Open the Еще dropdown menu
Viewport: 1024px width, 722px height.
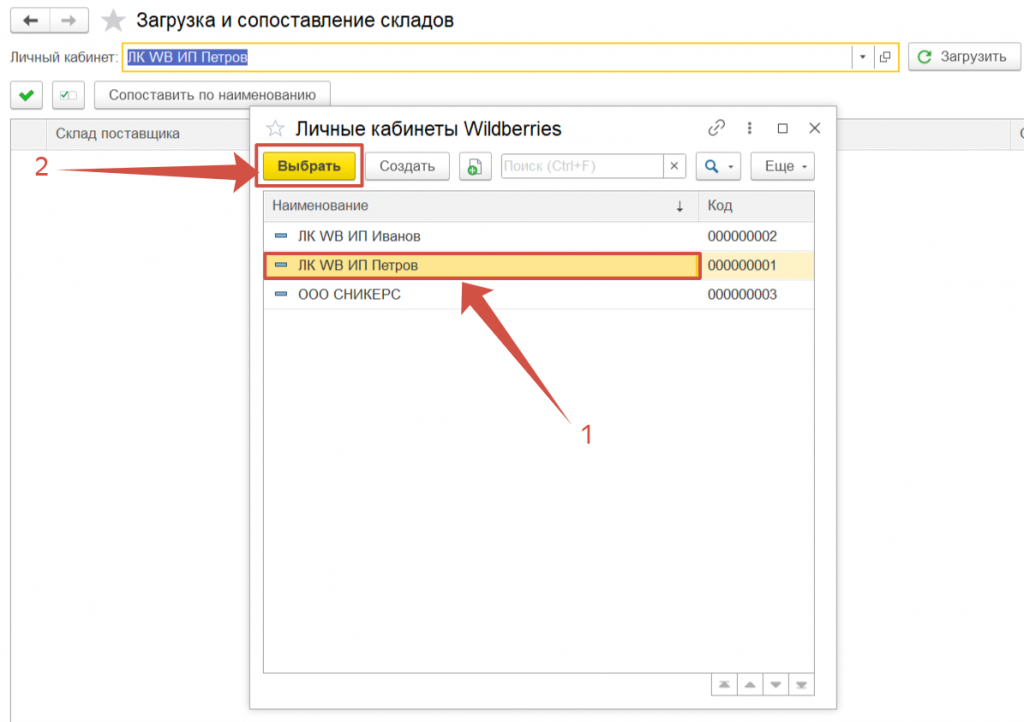click(782, 166)
